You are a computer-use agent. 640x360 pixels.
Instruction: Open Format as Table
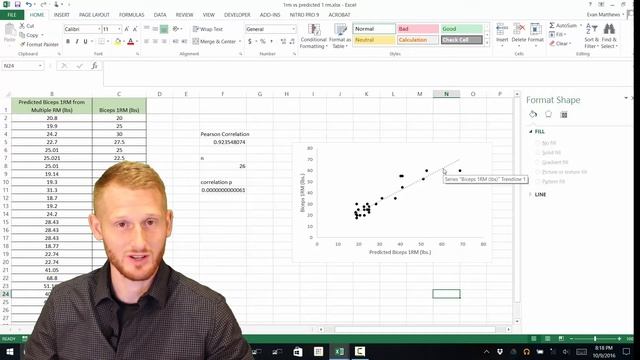click(x=340, y=36)
